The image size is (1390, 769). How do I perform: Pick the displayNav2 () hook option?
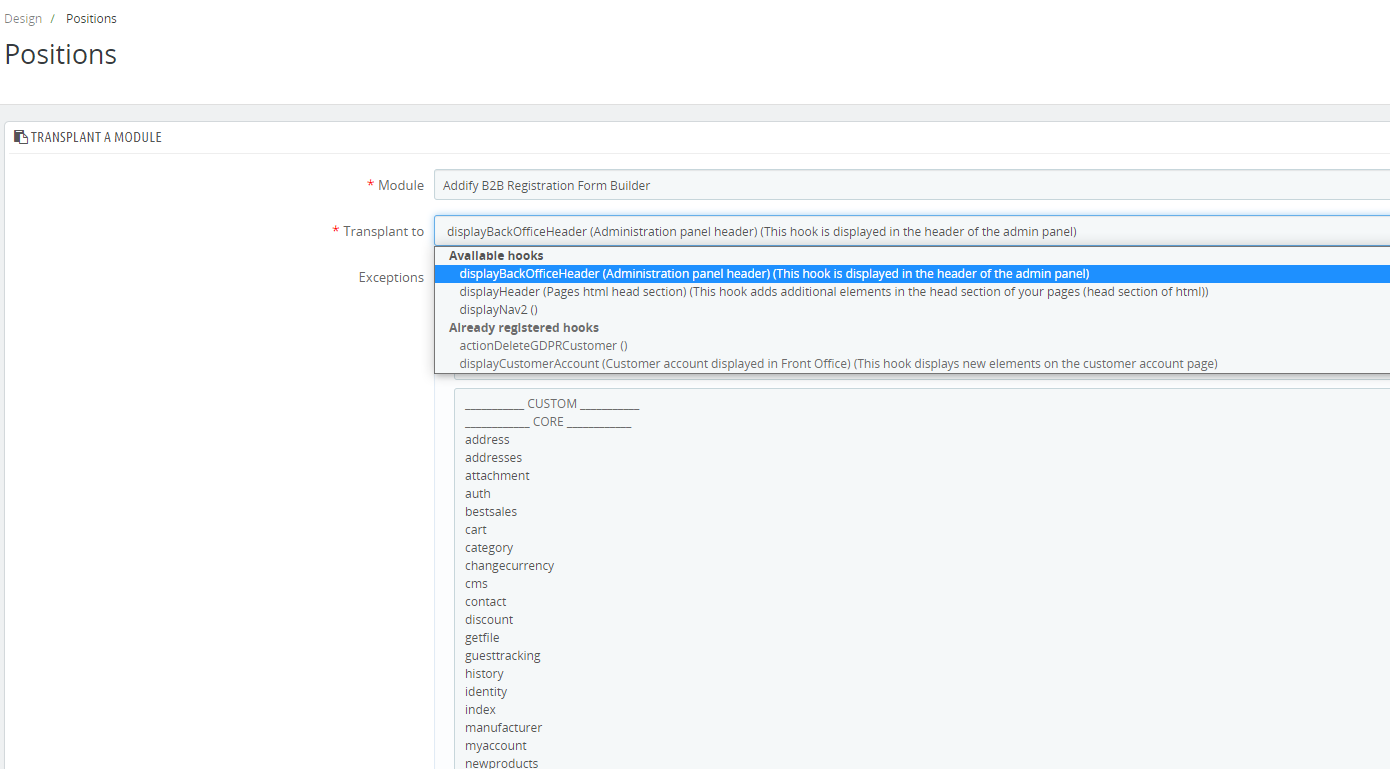click(912, 310)
